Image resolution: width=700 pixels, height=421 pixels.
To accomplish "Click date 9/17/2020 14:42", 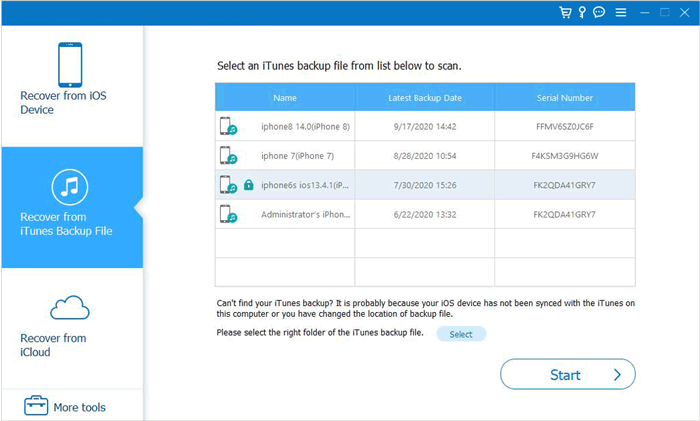I will tap(425, 126).
